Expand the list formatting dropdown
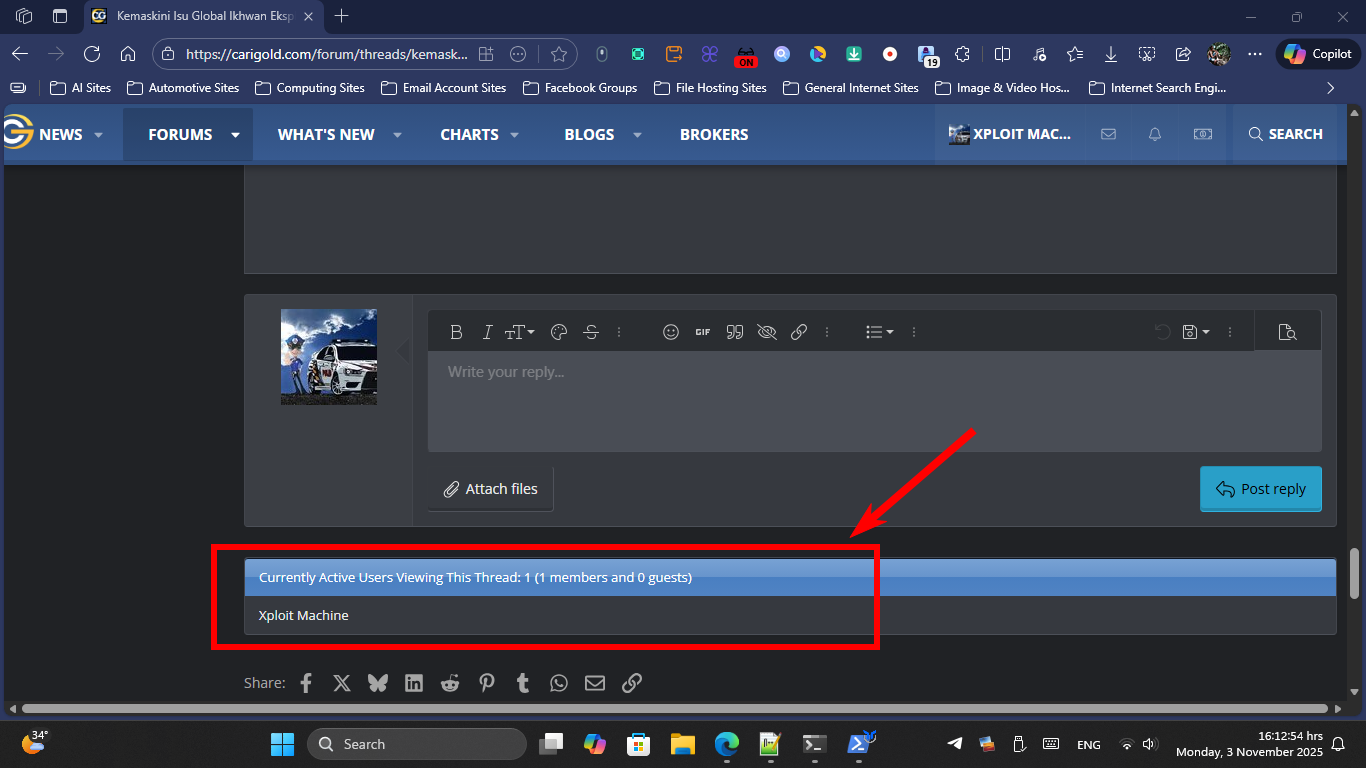This screenshot has width=1366, height=768. (879, 332)
